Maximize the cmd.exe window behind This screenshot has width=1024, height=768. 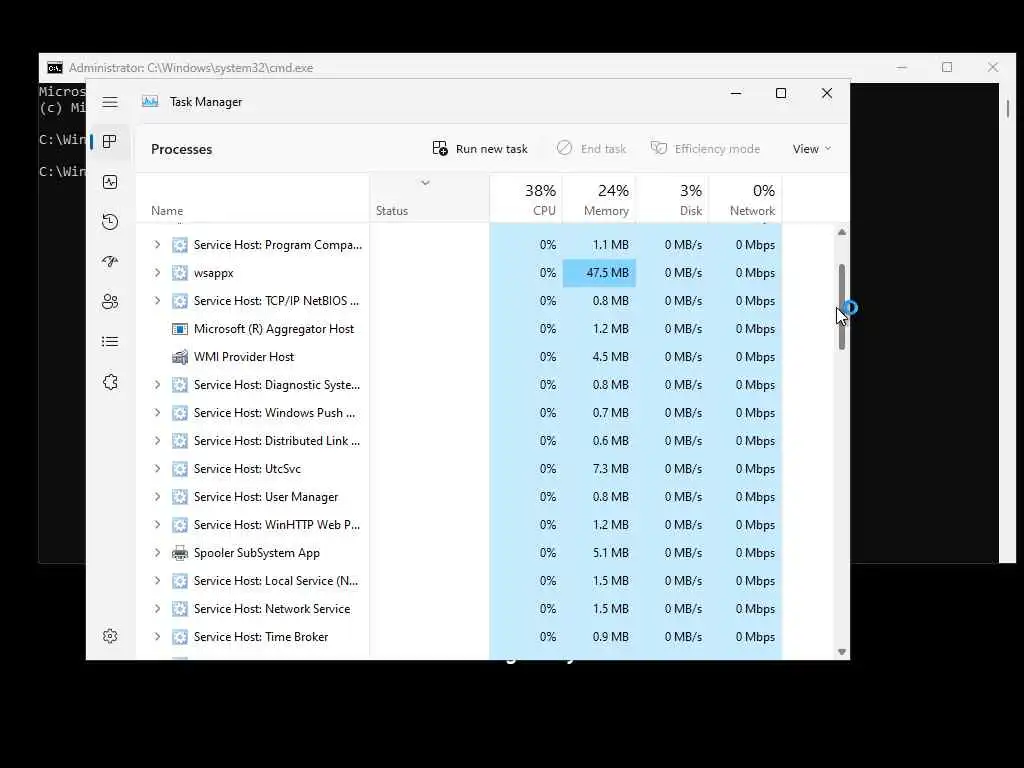(x=947, y=67)
